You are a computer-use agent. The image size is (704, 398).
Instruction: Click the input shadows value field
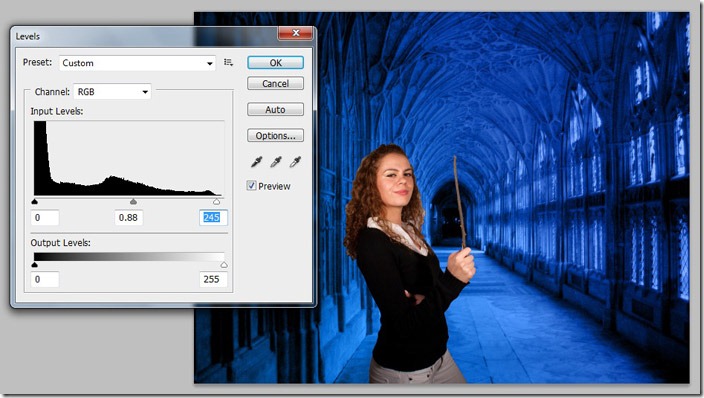(45, 217)
